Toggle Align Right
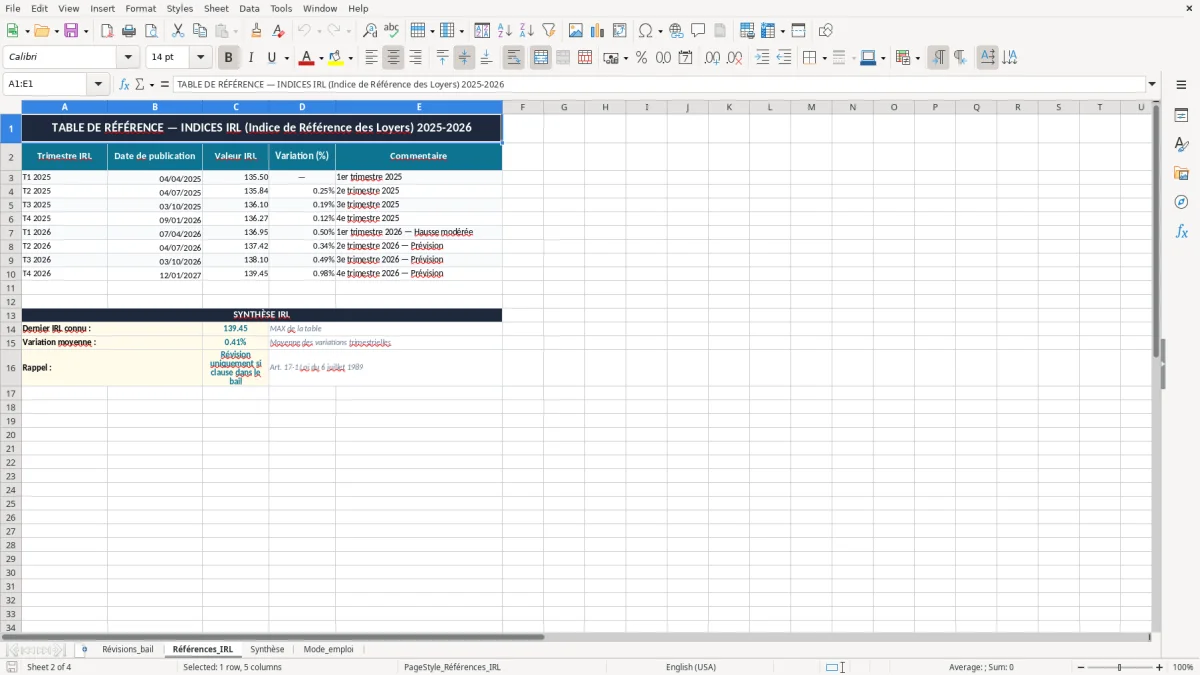This screenshot has width=1200, height=675. click(x=416, y=58)
